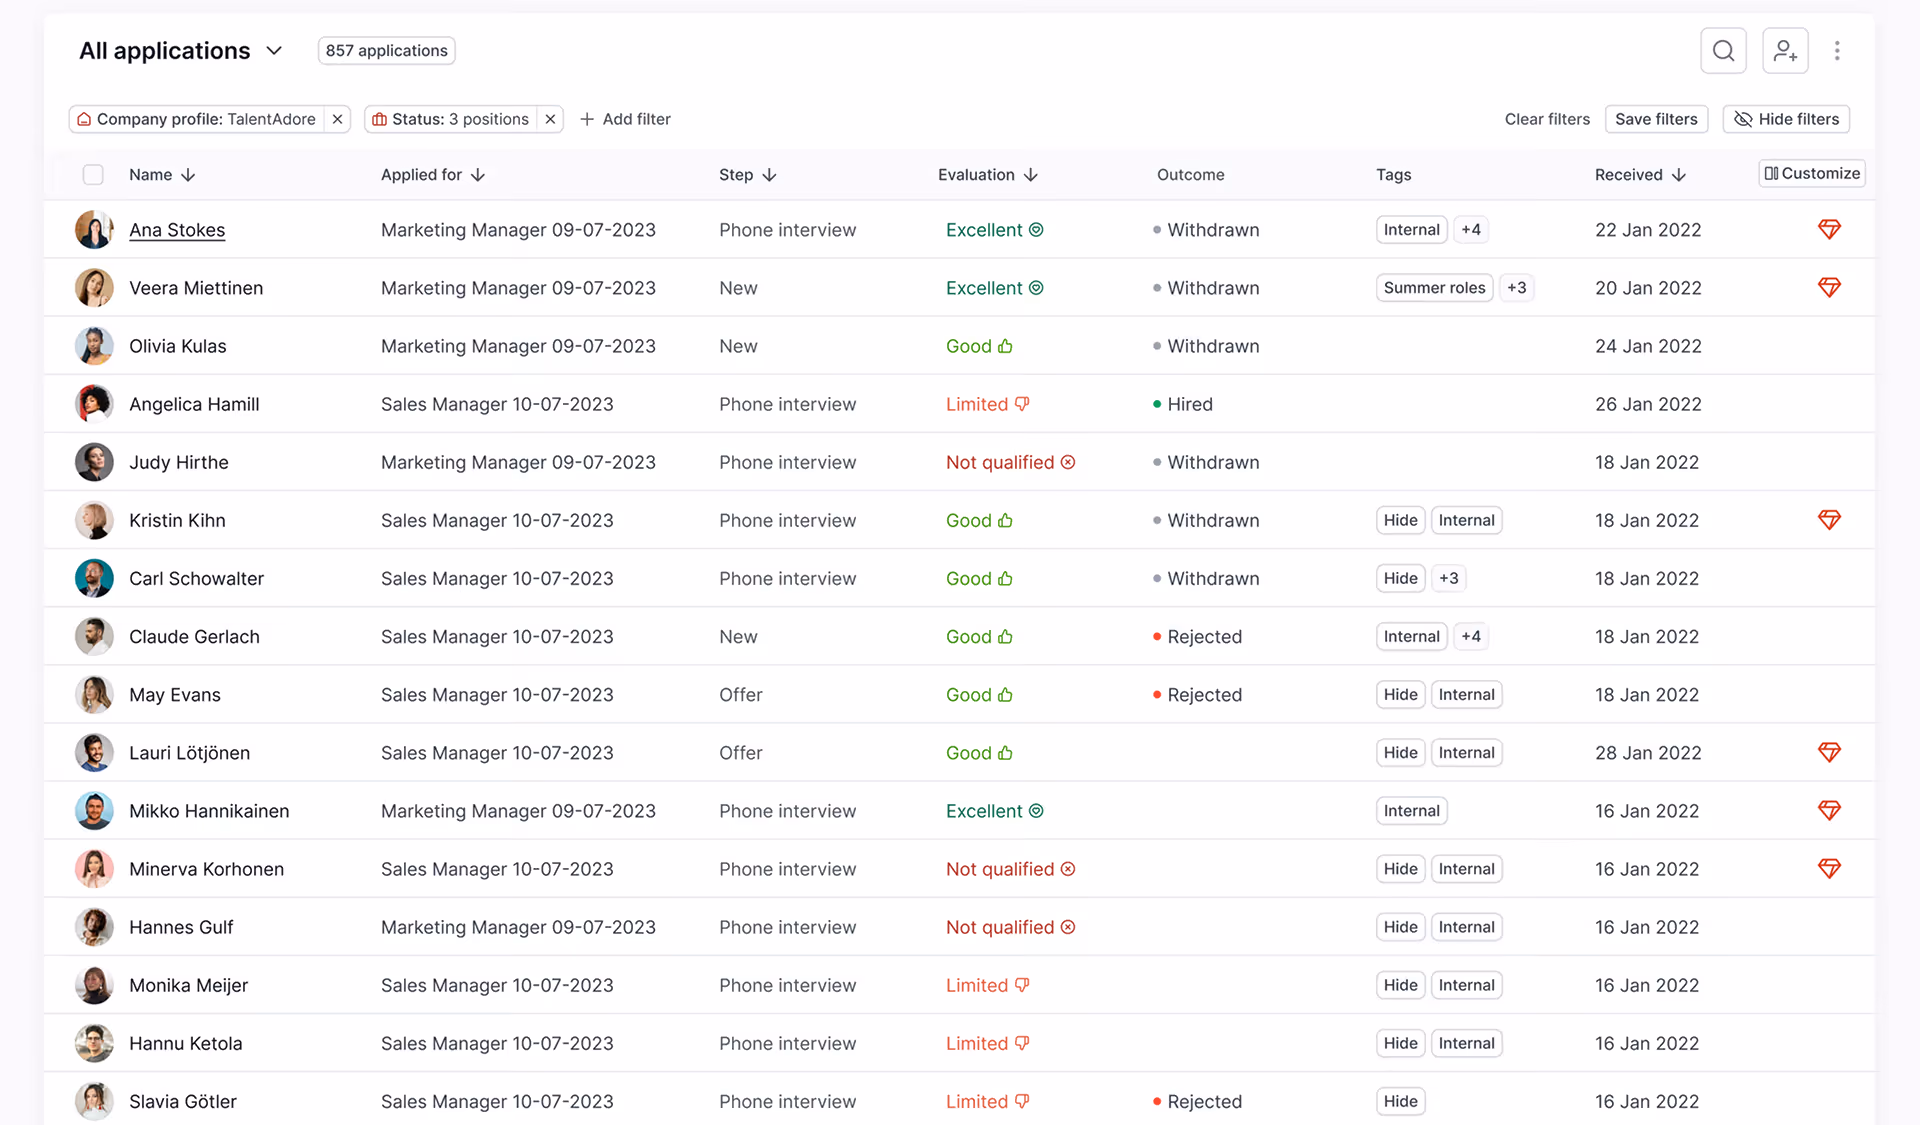Expand the +3 tags on Carl Schowalter's row

(x=1449, y=578)
